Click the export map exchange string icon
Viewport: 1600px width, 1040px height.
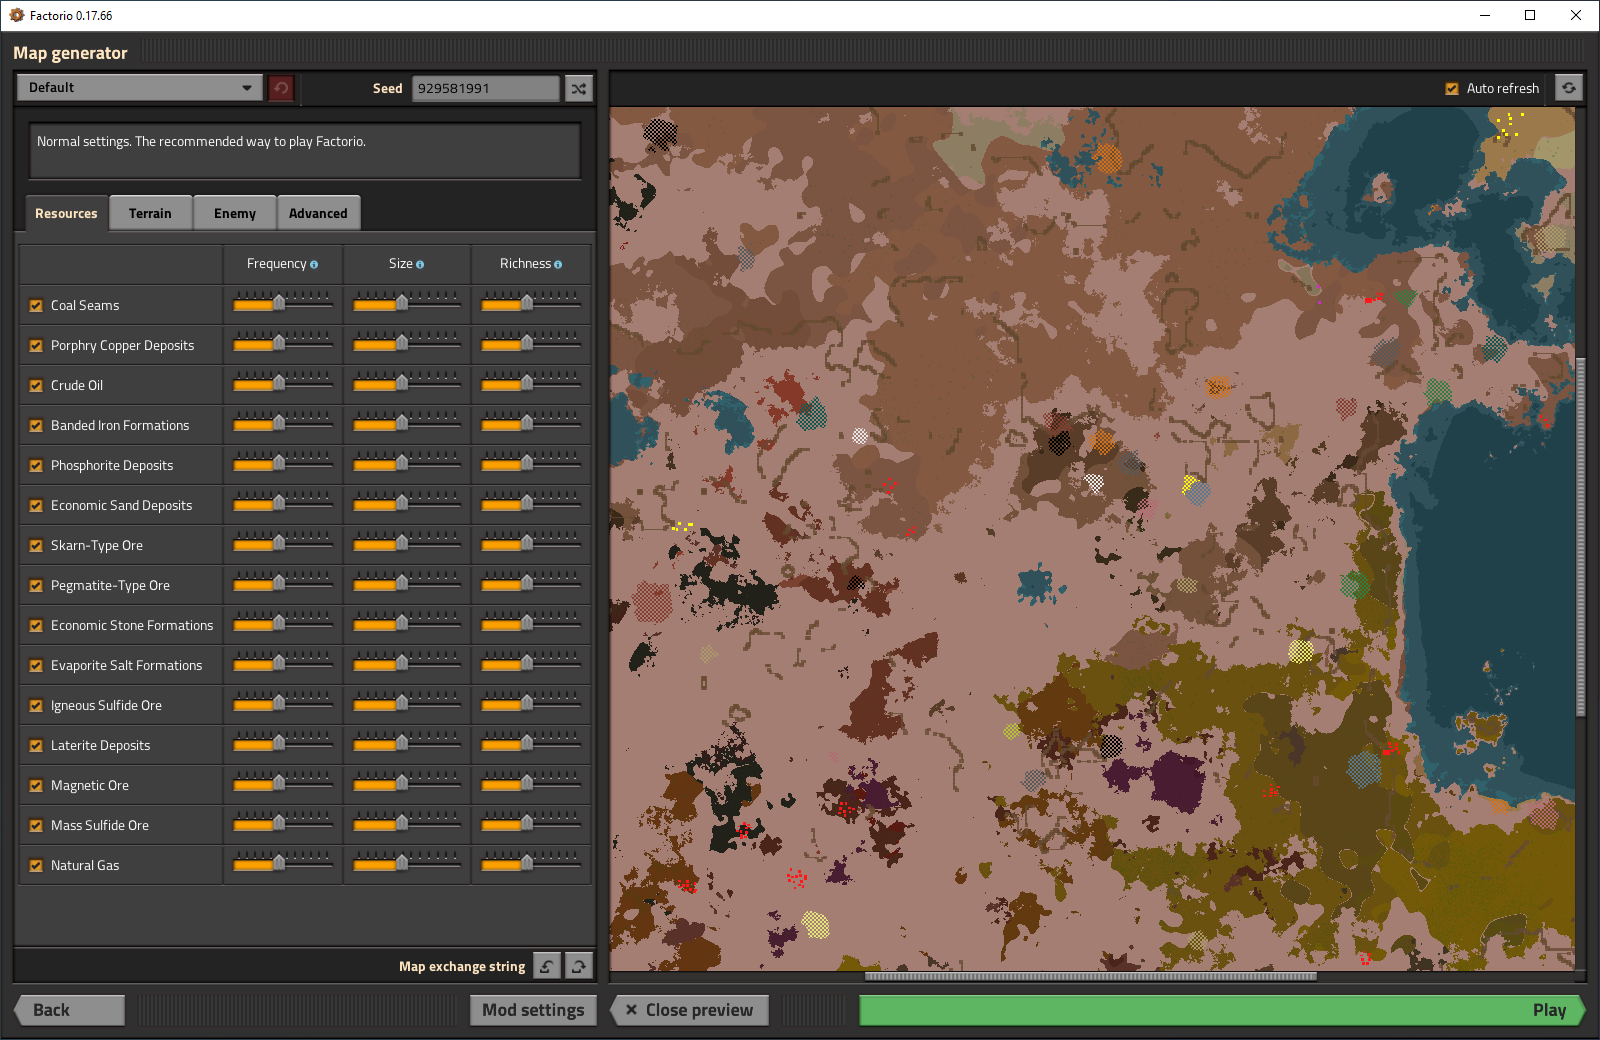[579, 966]
